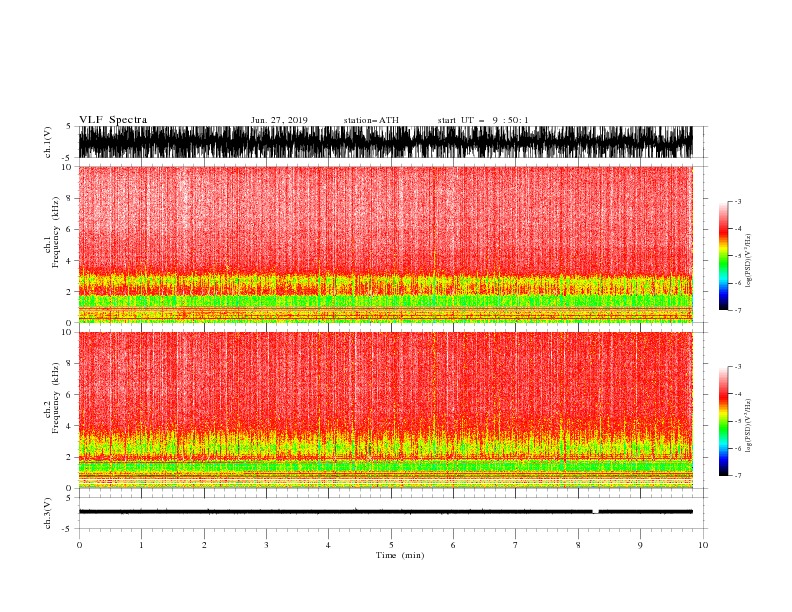This screenshot has width=792, height=612.
Task: Click the ch.2 spectrogram panel
Action: (x=385, y=410)
